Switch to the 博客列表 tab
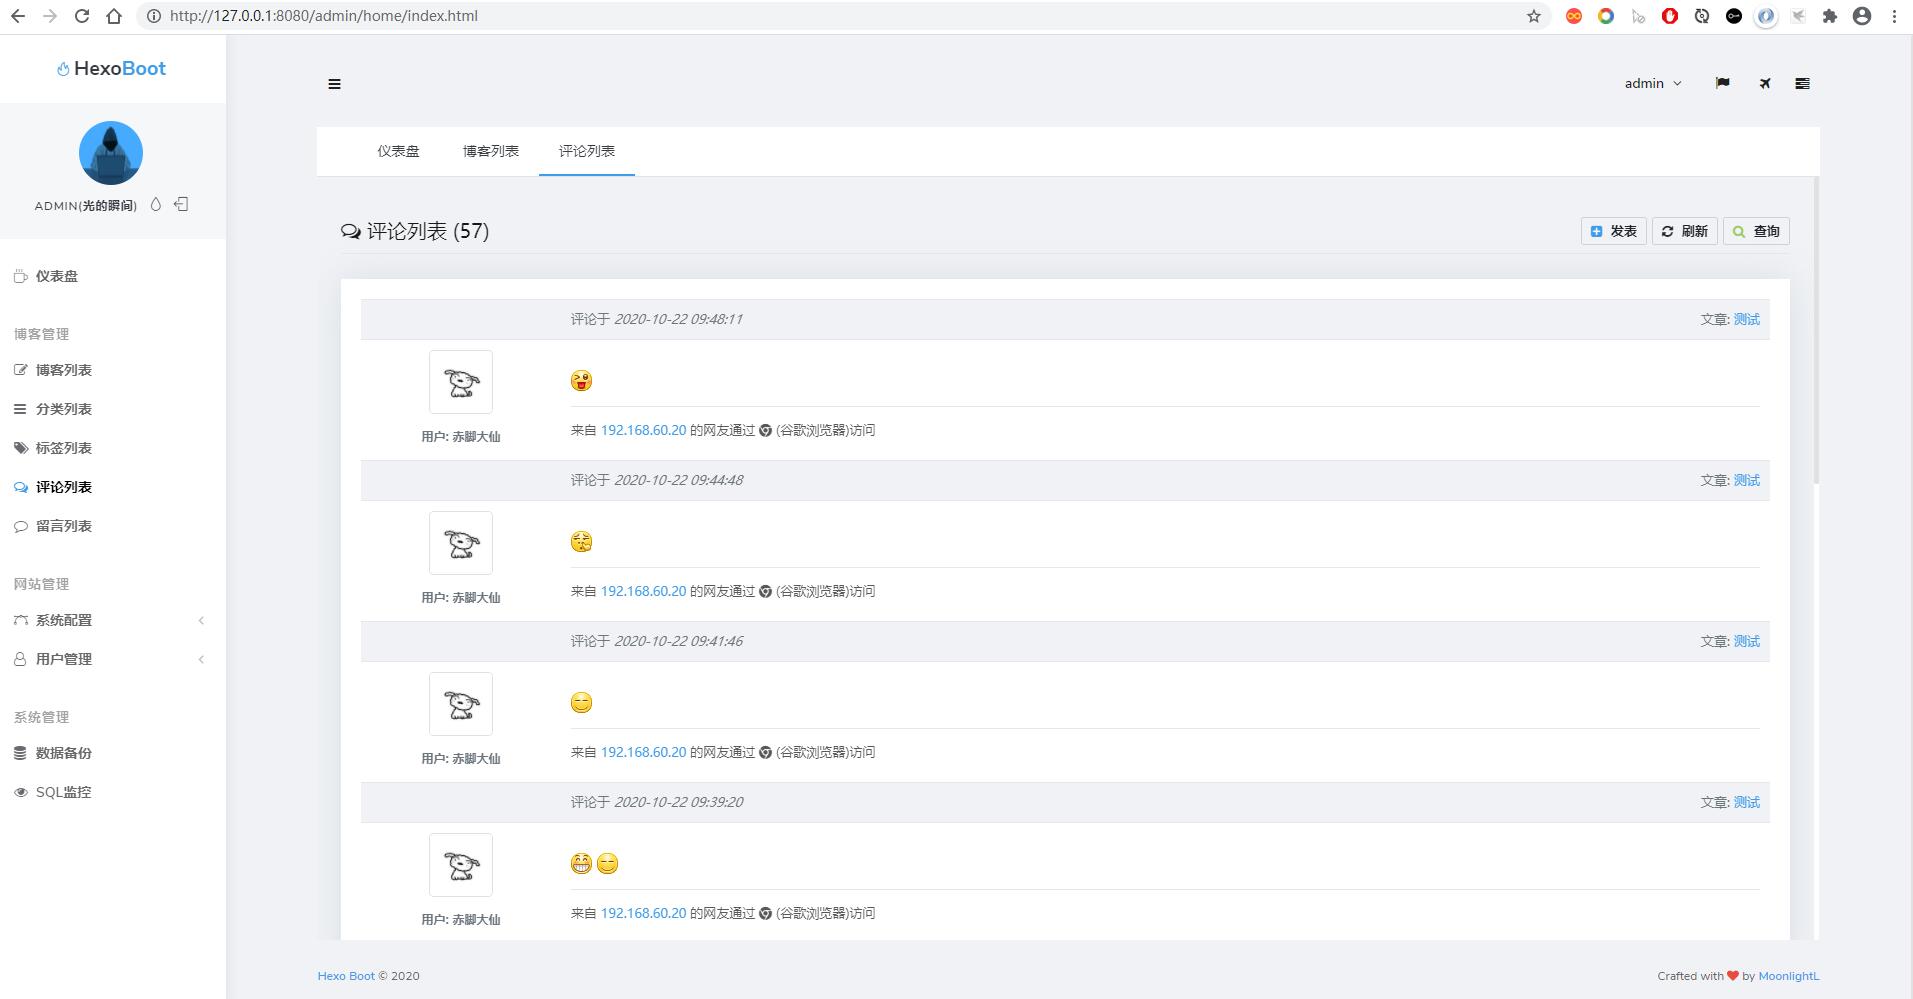Screen dimensions: 1913x999 [x=491, y=151]
